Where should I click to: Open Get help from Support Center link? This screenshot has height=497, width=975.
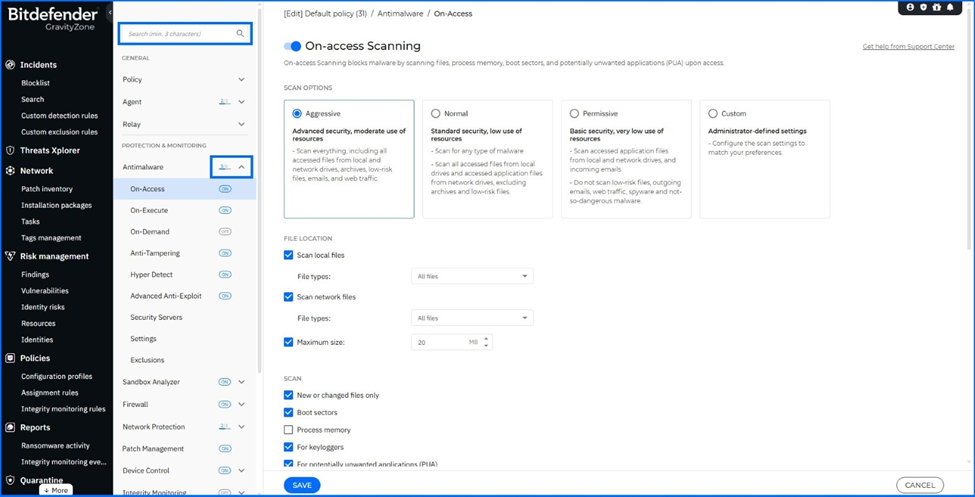click(908, 47)
